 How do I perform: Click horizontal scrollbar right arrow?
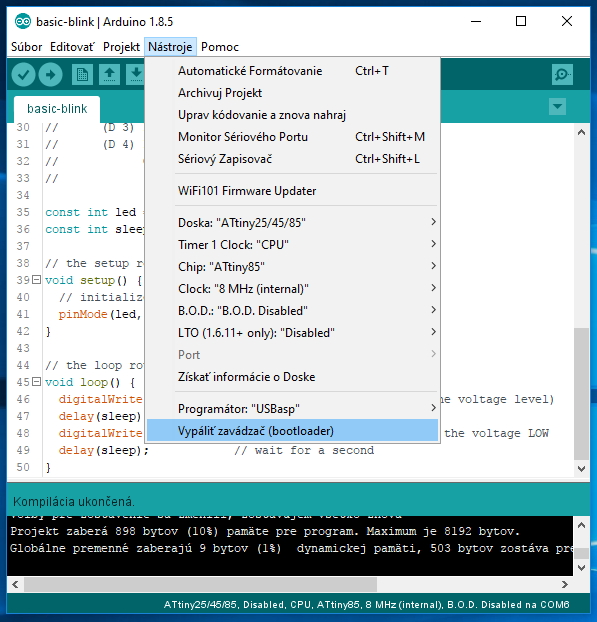[x=565, y=584]
